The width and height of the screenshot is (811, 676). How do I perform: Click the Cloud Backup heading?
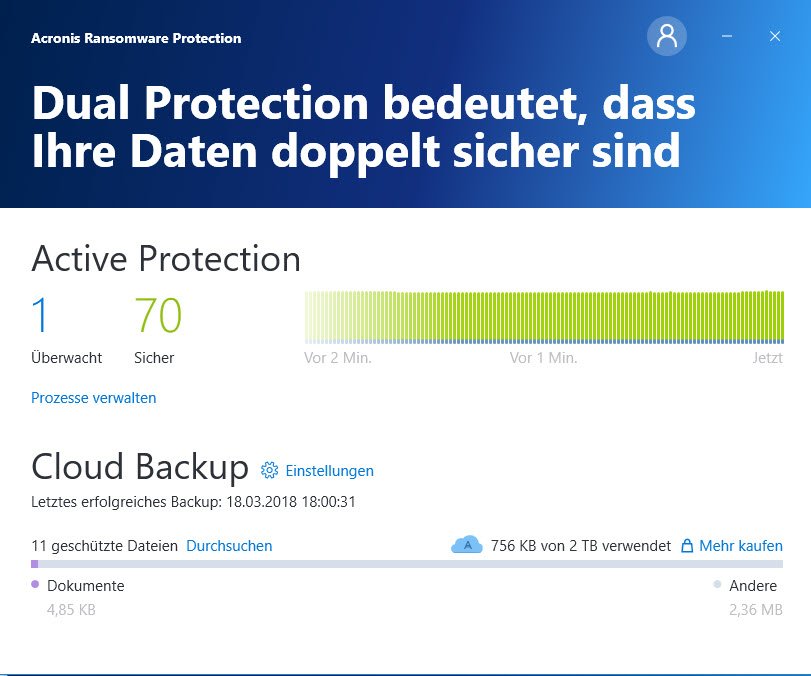(140, 467)
